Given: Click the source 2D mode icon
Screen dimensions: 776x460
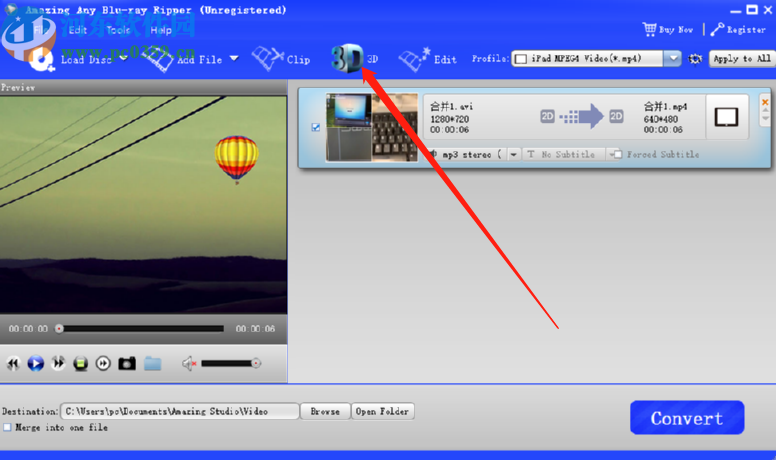Looking at the screenshot, I should pos(547,116).
